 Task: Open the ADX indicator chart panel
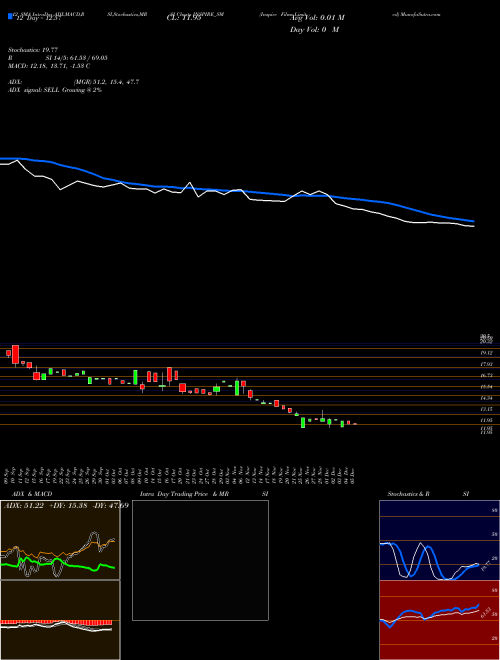click(60, 540)
